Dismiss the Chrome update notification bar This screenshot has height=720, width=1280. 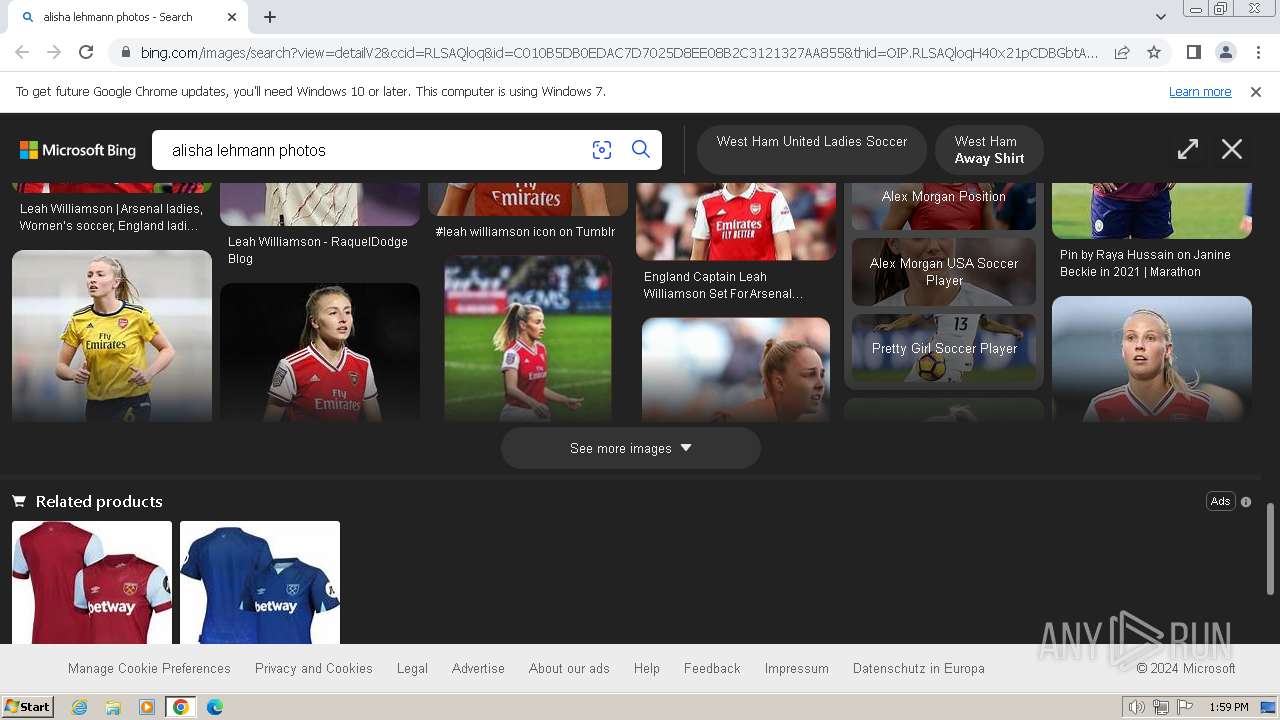[1256, 92]
